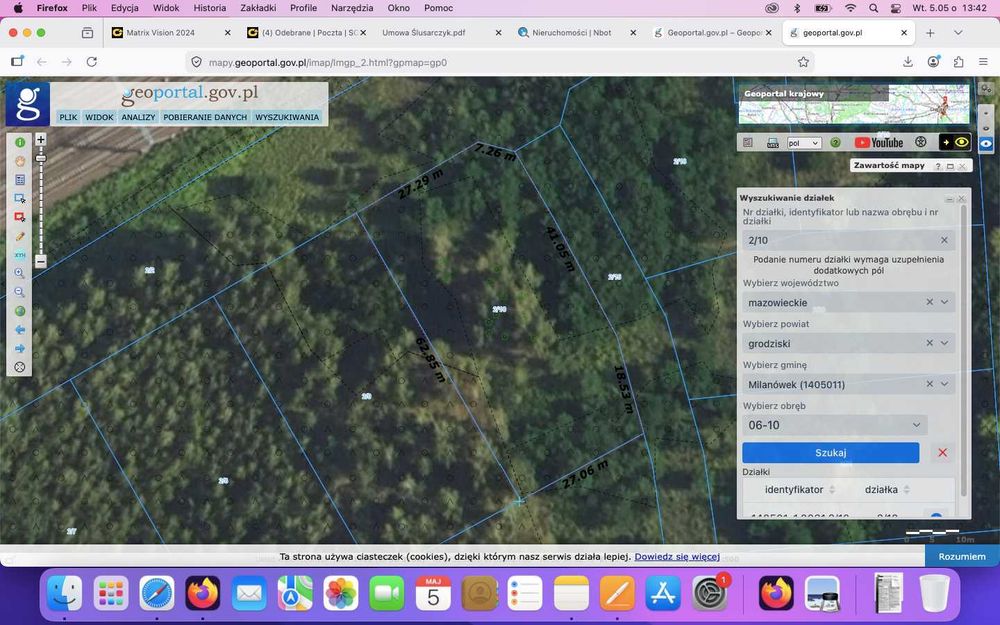Toggle the blue eye visibility button
This screenshot has height=625, width=1000.
986,143
